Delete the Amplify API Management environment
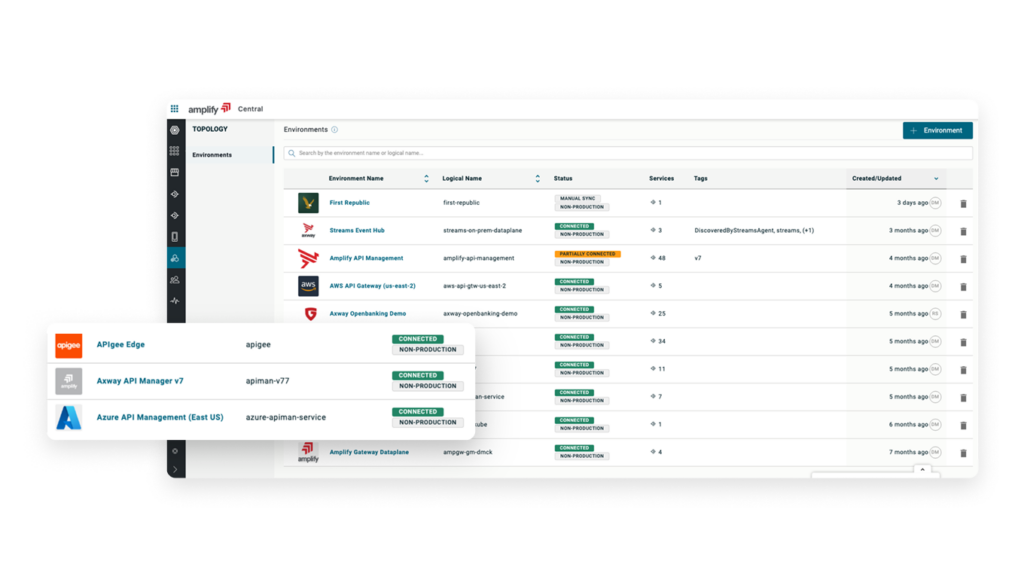 (x=963, y=259)
